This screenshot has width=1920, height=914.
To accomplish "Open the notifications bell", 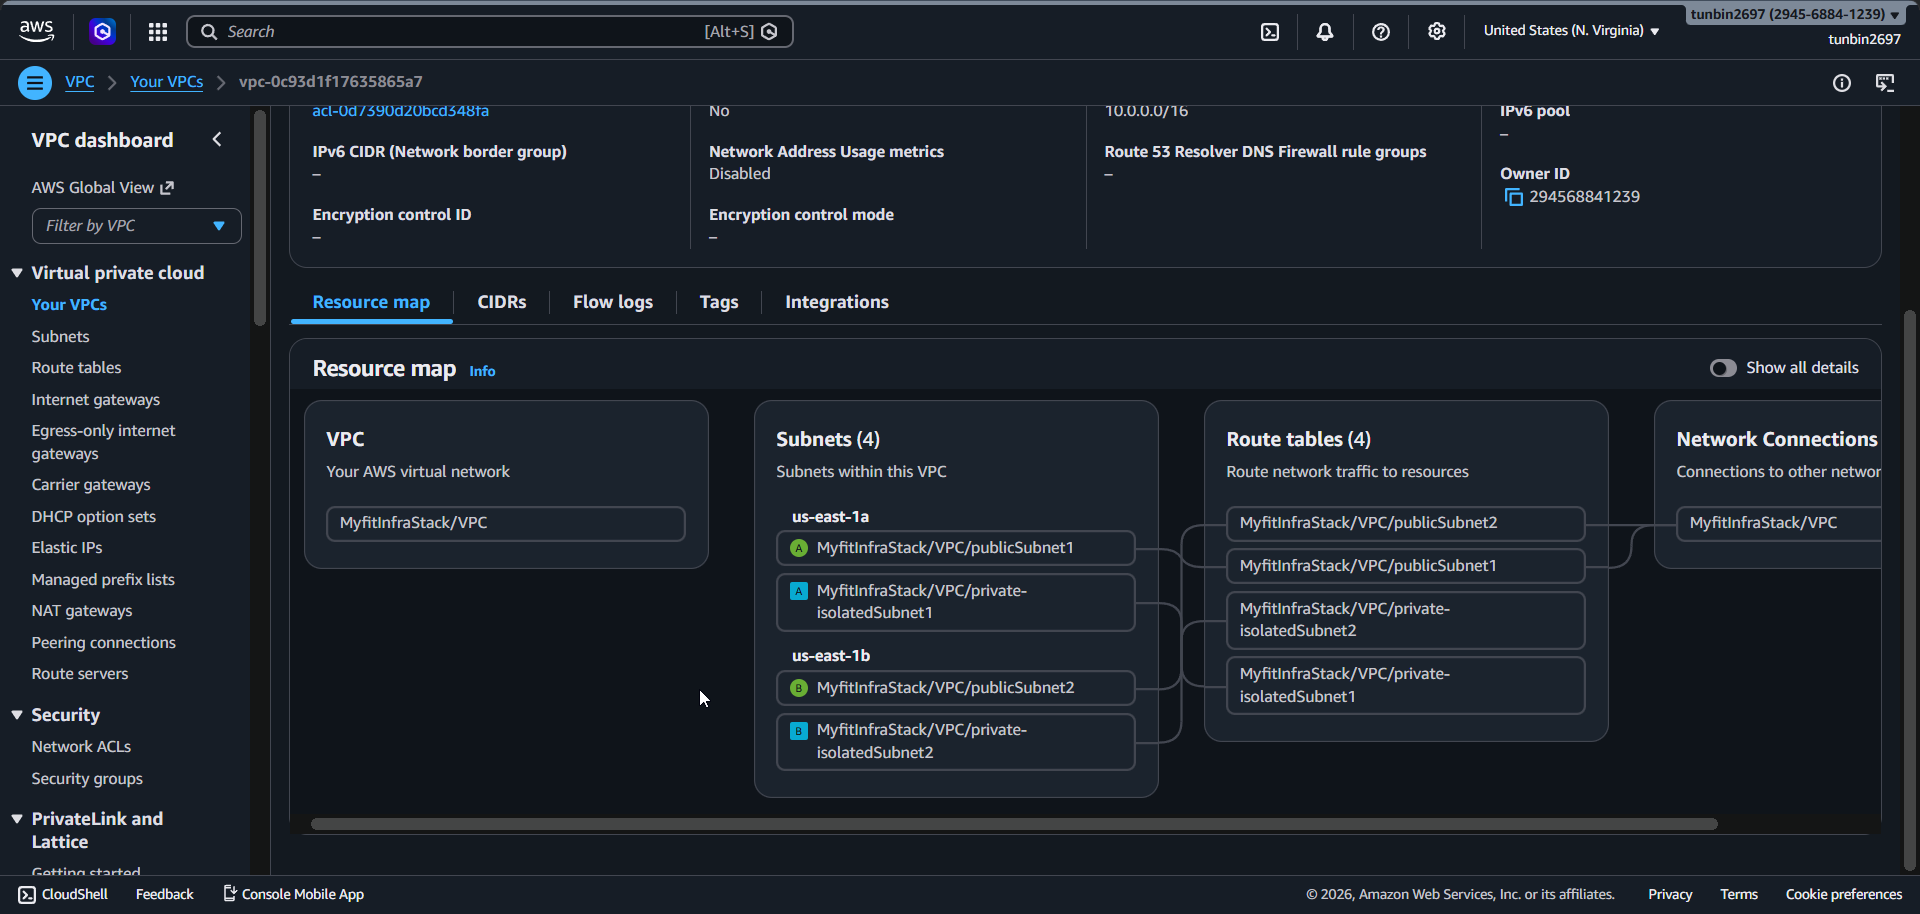I will click(x=1325, y=32).
